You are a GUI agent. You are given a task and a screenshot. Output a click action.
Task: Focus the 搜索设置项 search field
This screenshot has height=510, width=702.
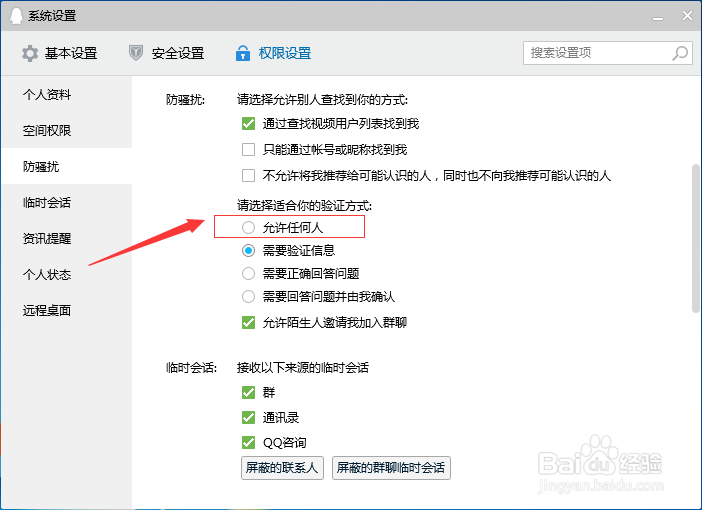pyautogui.click(x=608, y=53)
